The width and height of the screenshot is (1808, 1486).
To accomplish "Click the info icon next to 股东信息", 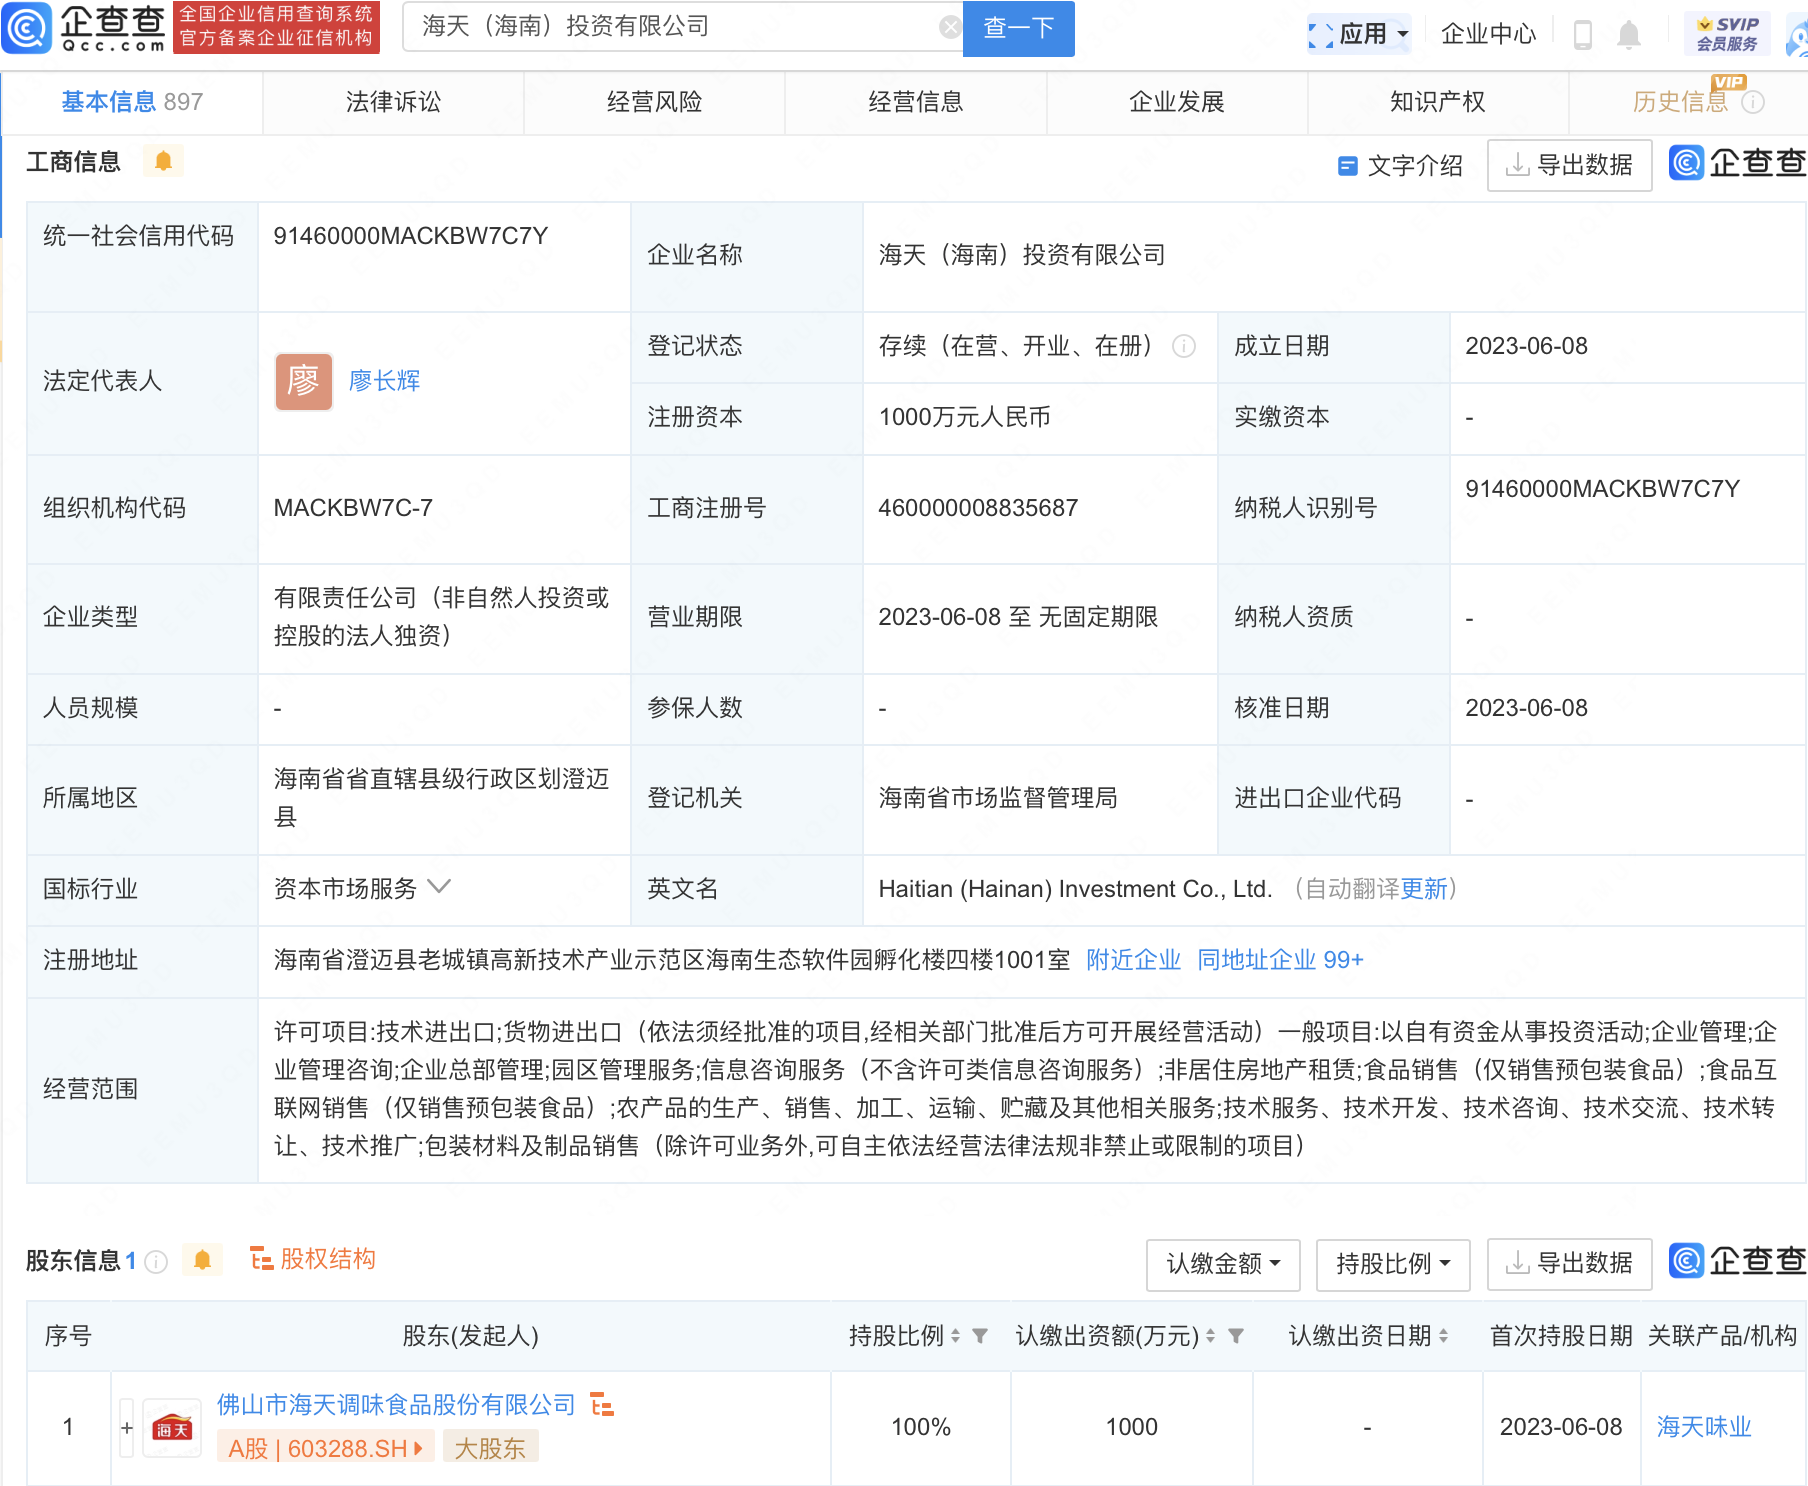I will 156,1261.
